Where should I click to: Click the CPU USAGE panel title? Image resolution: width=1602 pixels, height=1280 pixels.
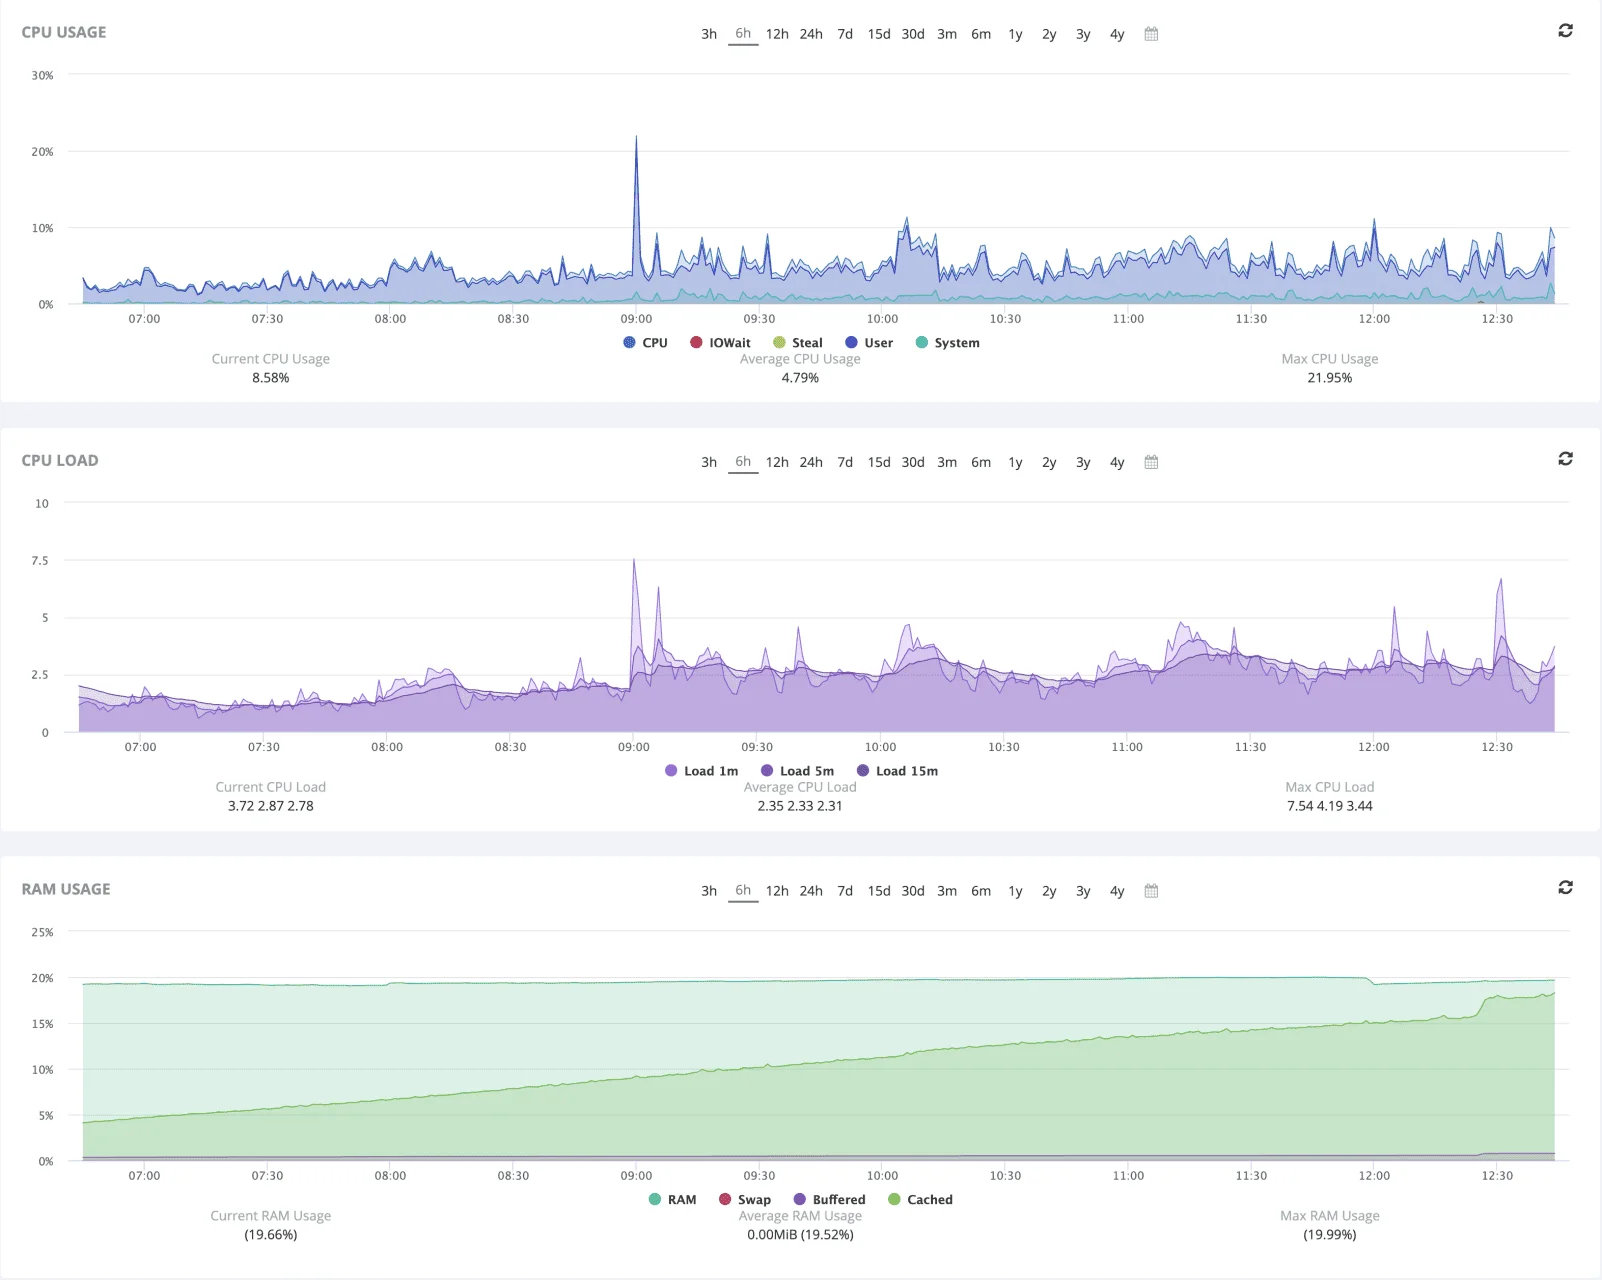64,32
